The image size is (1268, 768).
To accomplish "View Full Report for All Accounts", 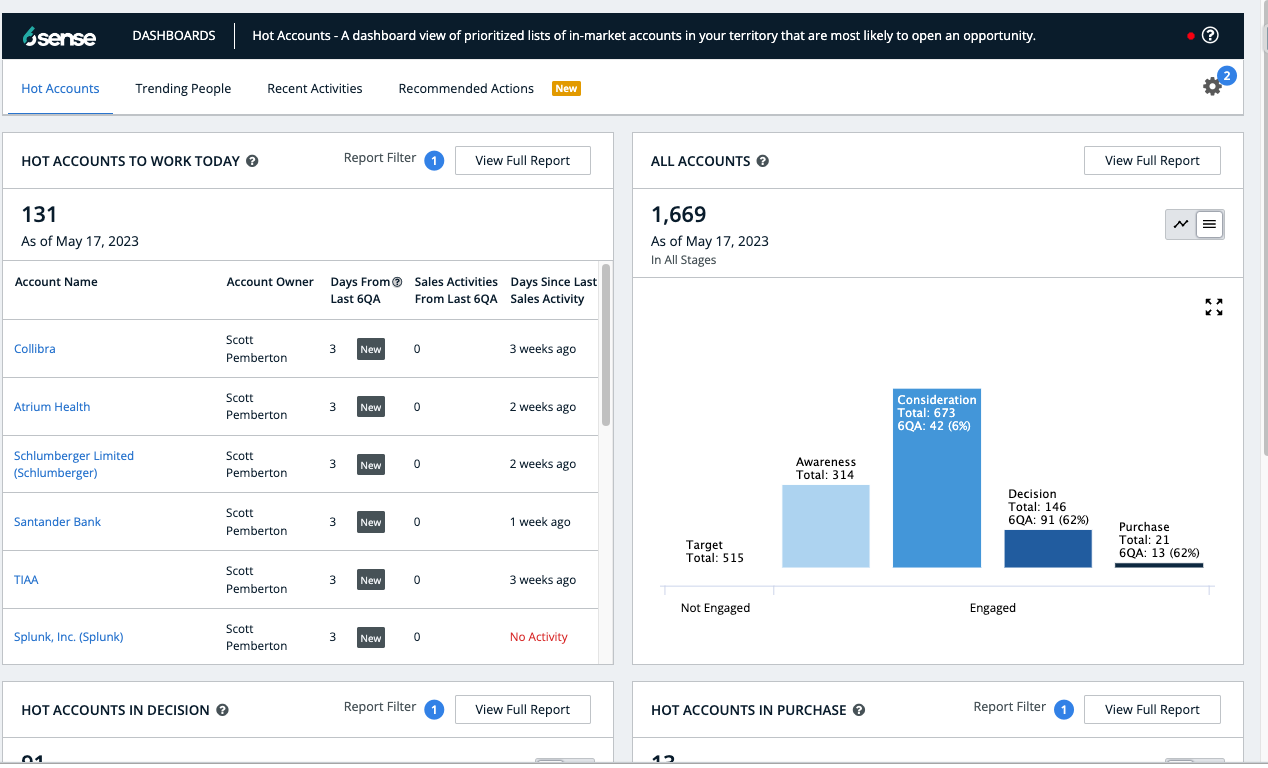I will (1152, 160).
